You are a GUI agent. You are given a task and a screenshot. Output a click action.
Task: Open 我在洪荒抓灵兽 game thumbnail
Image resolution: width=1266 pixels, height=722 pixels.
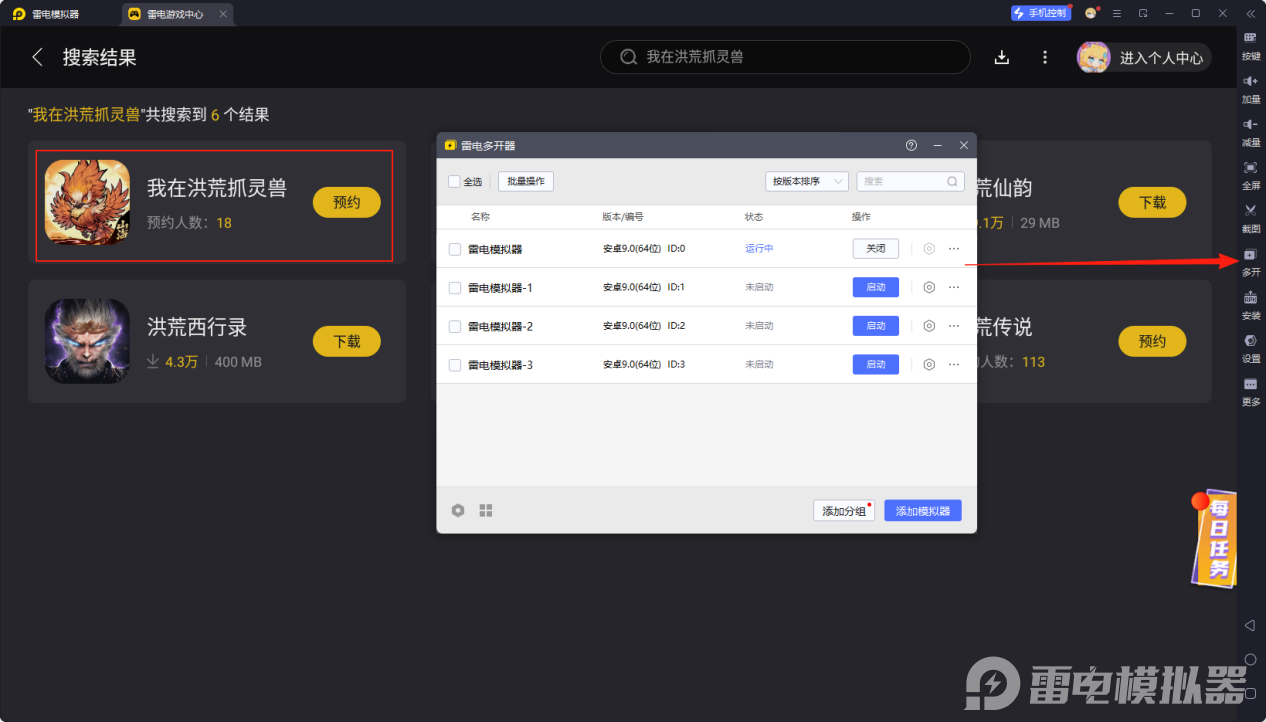coord(88,202)
